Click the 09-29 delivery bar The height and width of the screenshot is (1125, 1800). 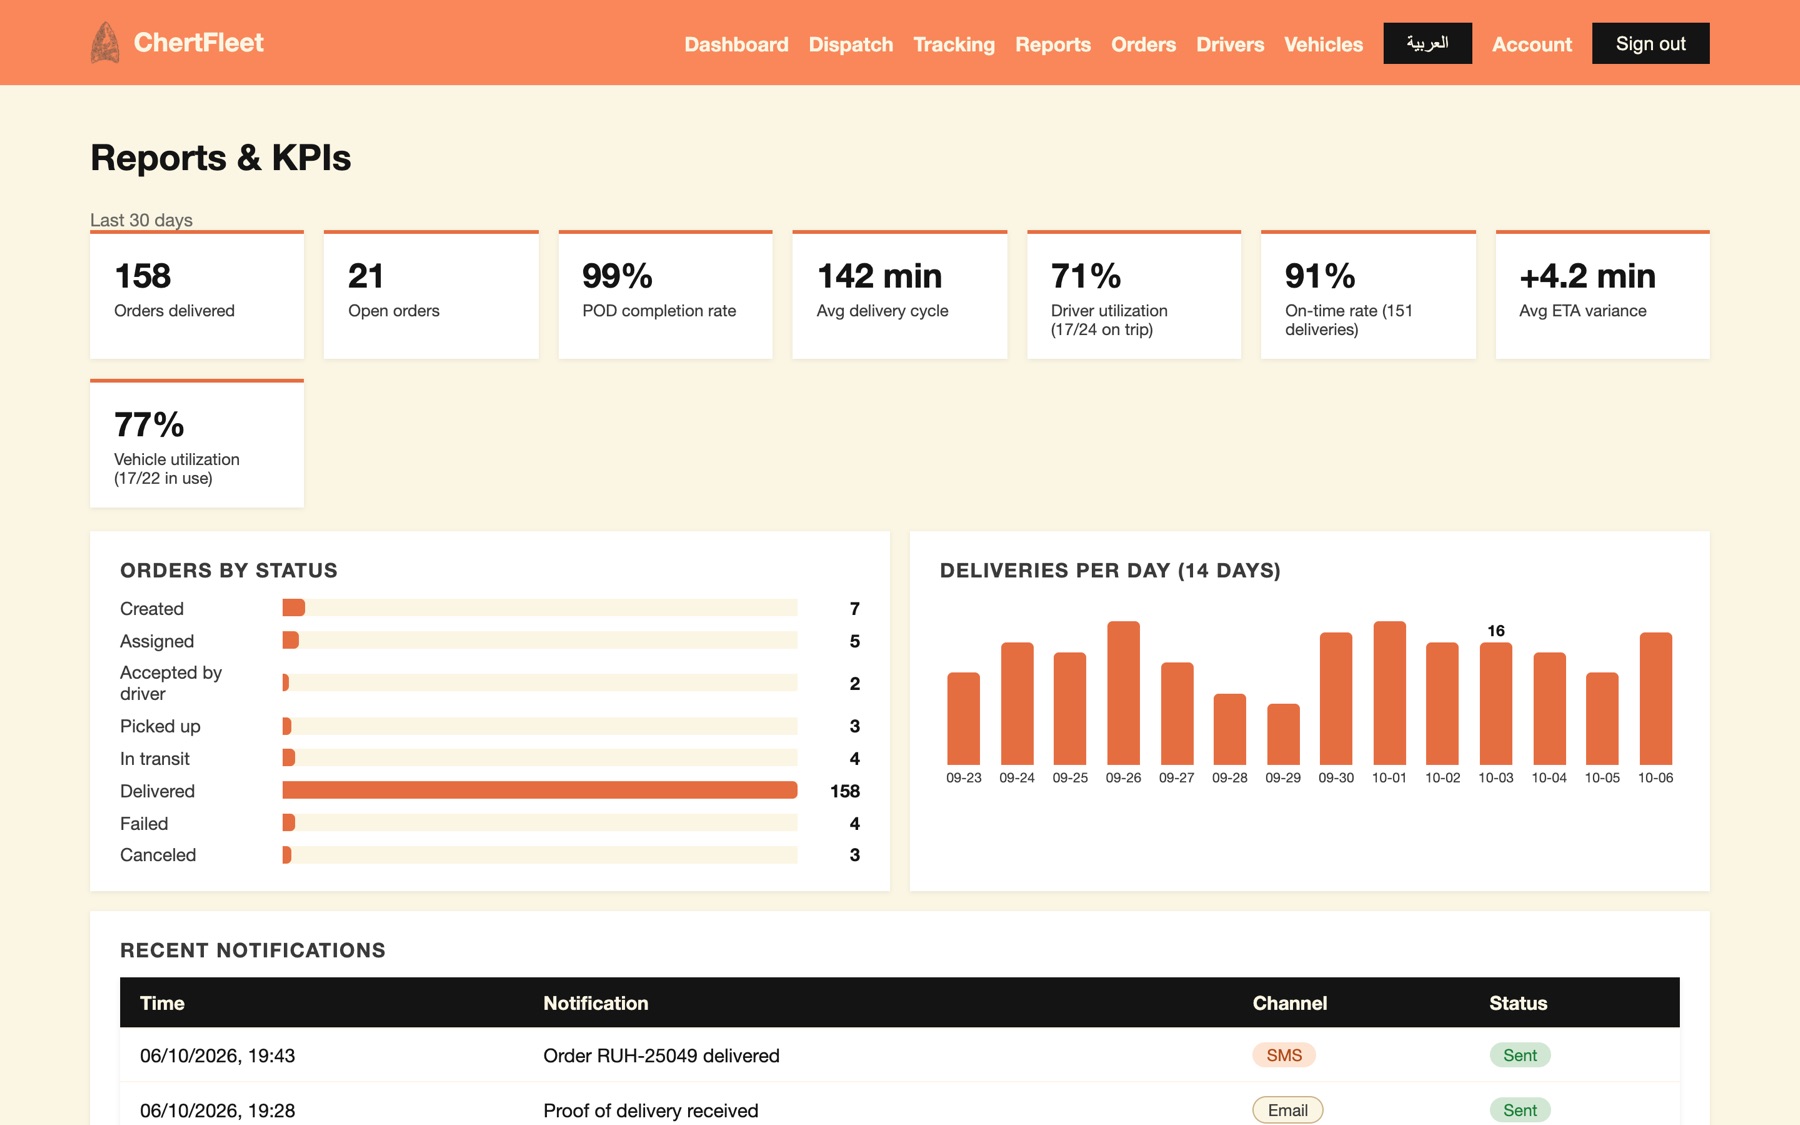(1283, 734)
